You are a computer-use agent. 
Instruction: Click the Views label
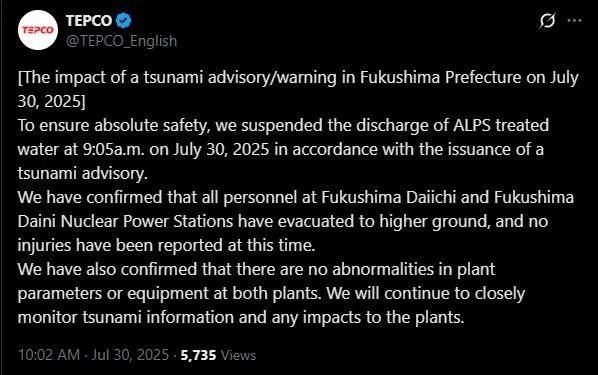tap(238, 355)
